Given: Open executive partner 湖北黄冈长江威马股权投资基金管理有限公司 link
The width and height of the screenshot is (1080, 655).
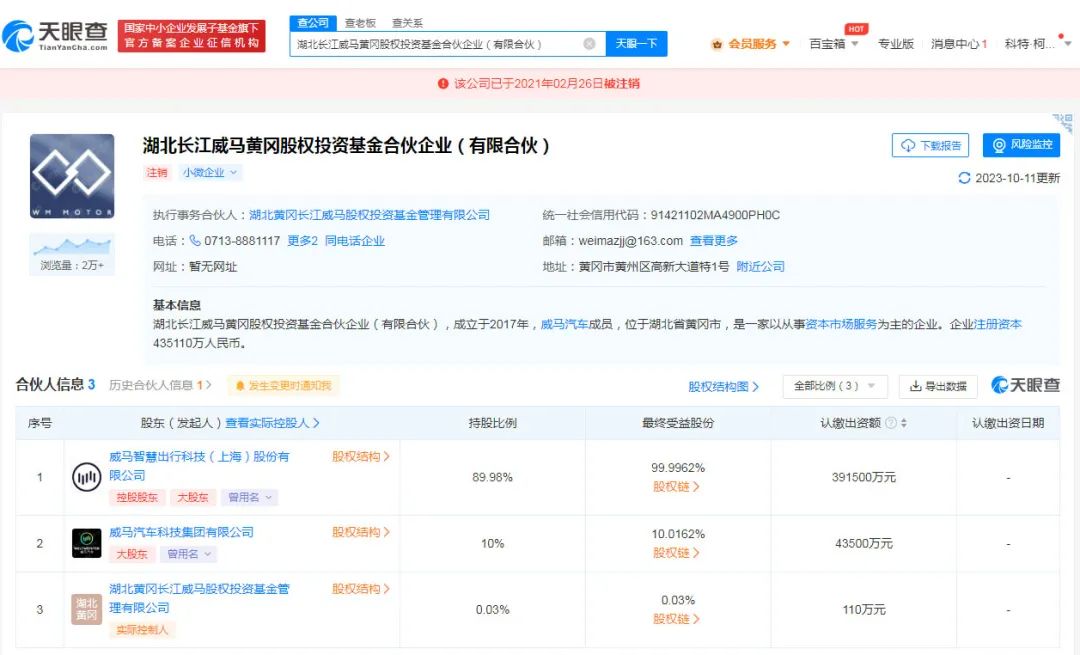Looking at the screenshot, I should [x=369, y=215].
